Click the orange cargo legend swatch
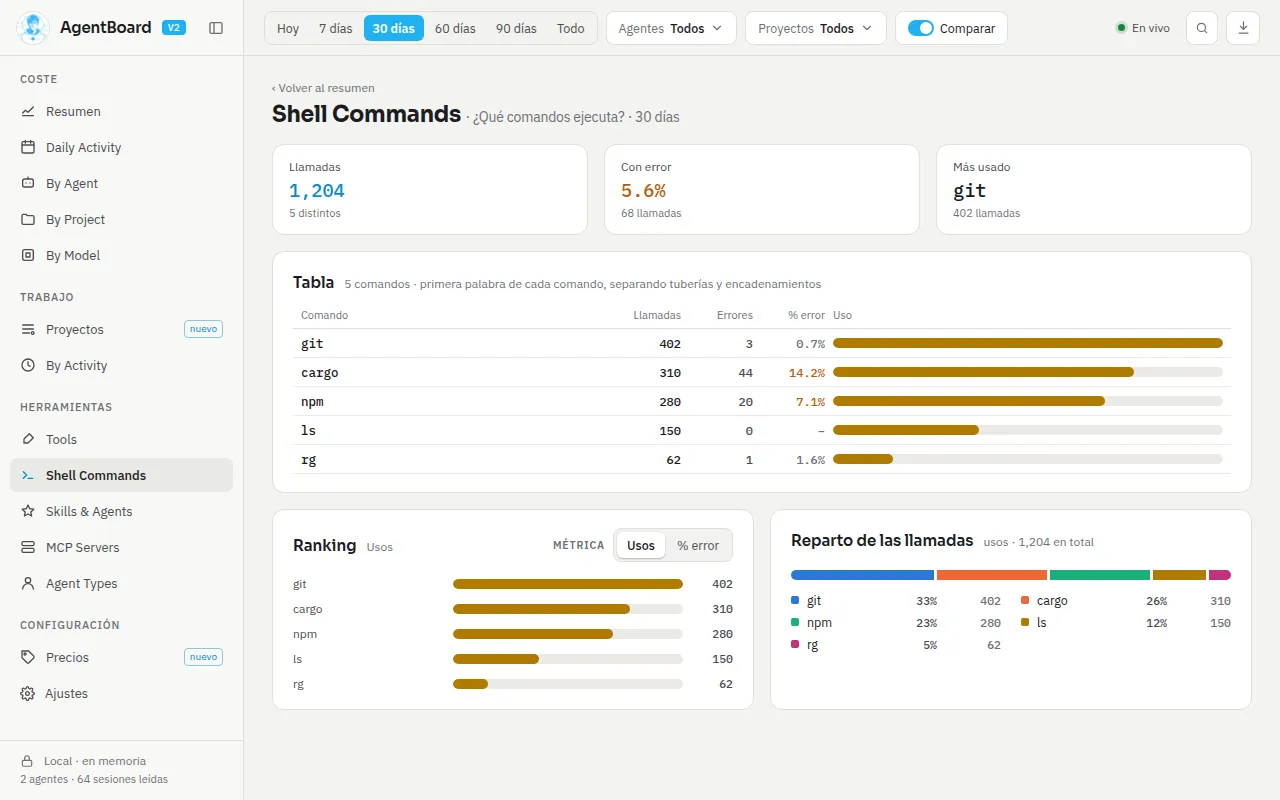1280x800 pixels. tap(1025, 601)
